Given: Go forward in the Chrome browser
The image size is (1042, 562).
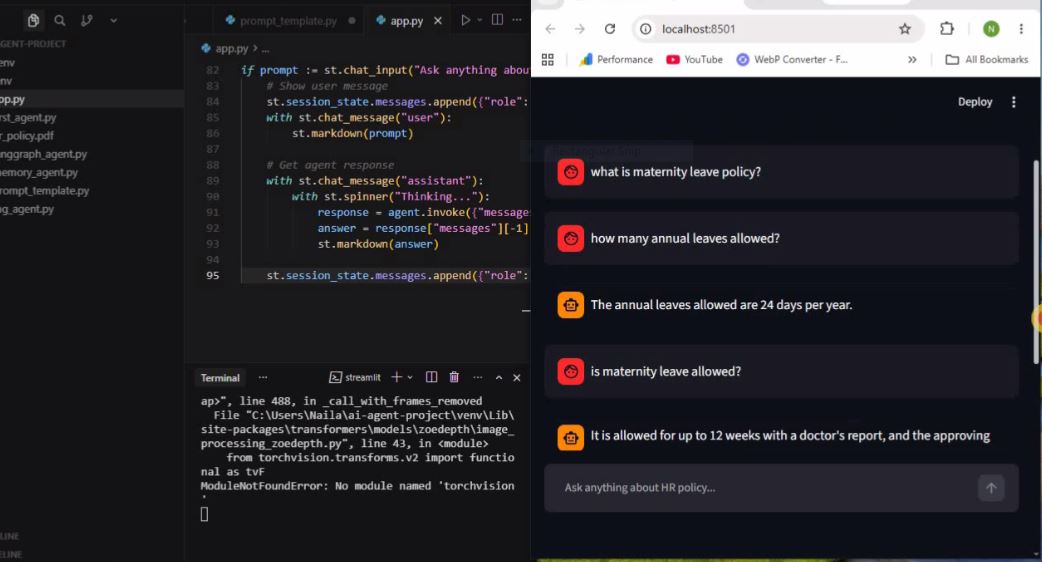Looking at the screenshot, I should pos(579,29).
